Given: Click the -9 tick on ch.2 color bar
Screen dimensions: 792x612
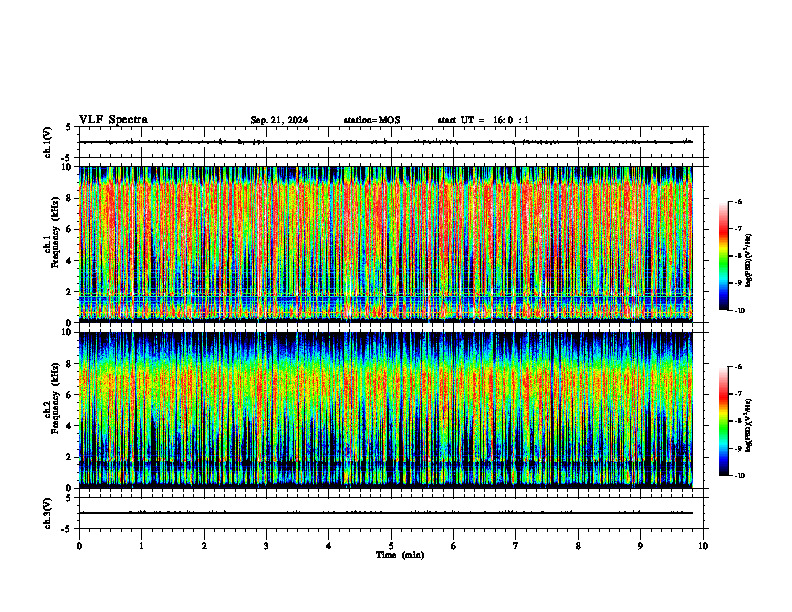Looking at the screenshot, I should (738, 448).
